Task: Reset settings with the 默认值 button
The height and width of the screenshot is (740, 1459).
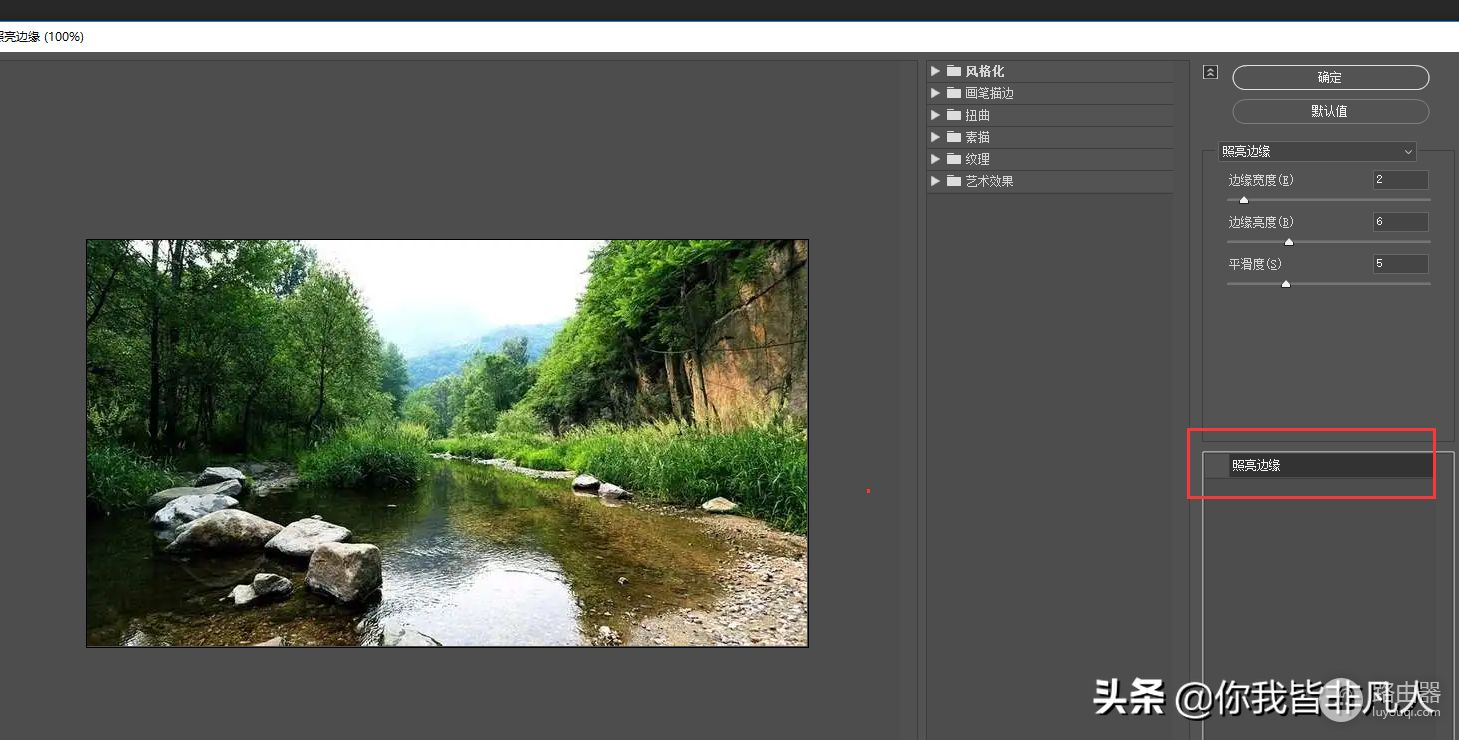Action: [1329, 111]
